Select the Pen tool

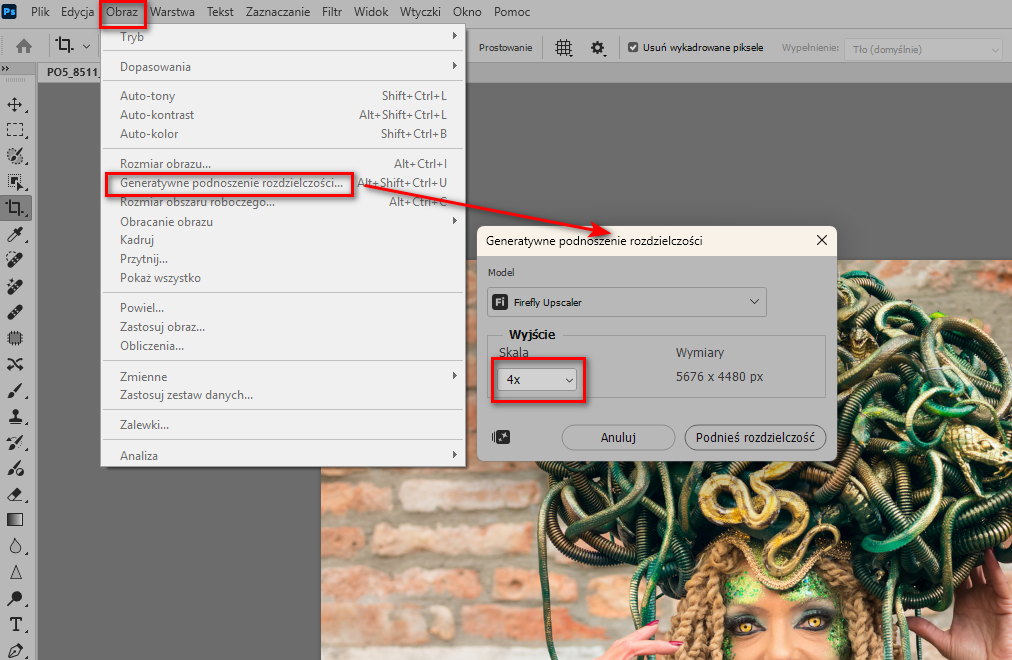[15, 650]
